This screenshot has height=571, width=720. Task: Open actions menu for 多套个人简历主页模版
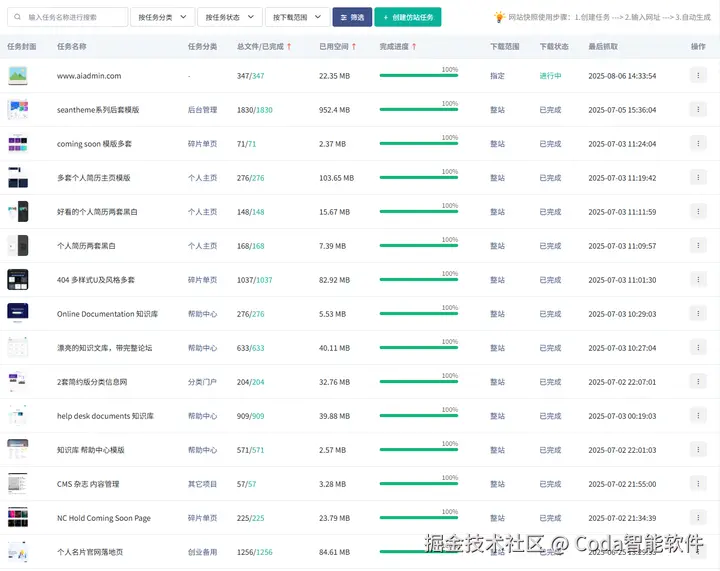698,177
